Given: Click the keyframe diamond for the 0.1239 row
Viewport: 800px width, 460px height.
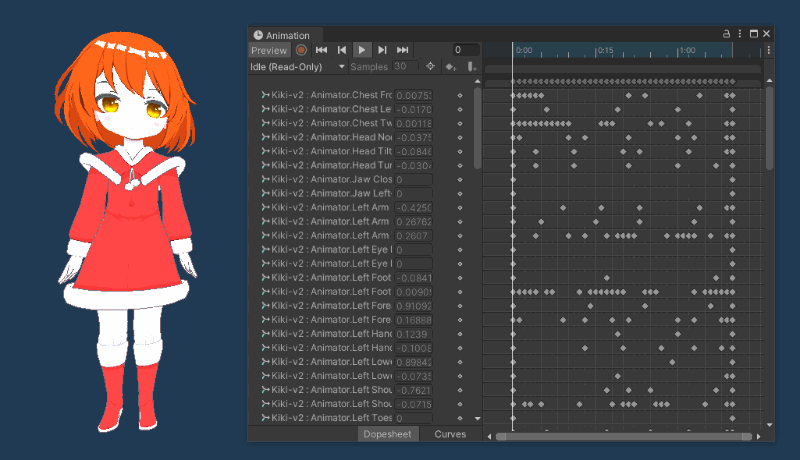Looking at the screenshot, I should click(x=460, y=334).
